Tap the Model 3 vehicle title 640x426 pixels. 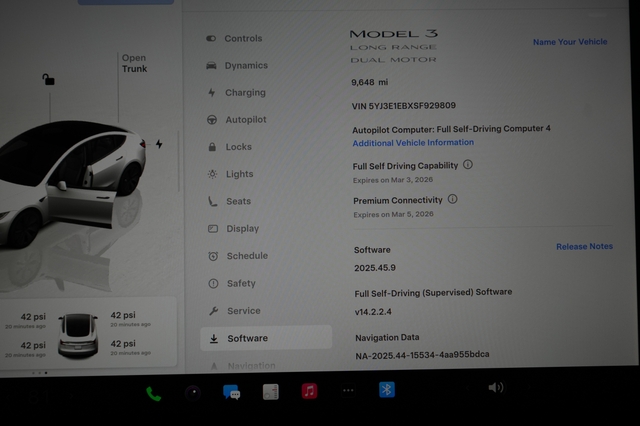[x=393, y=33]
